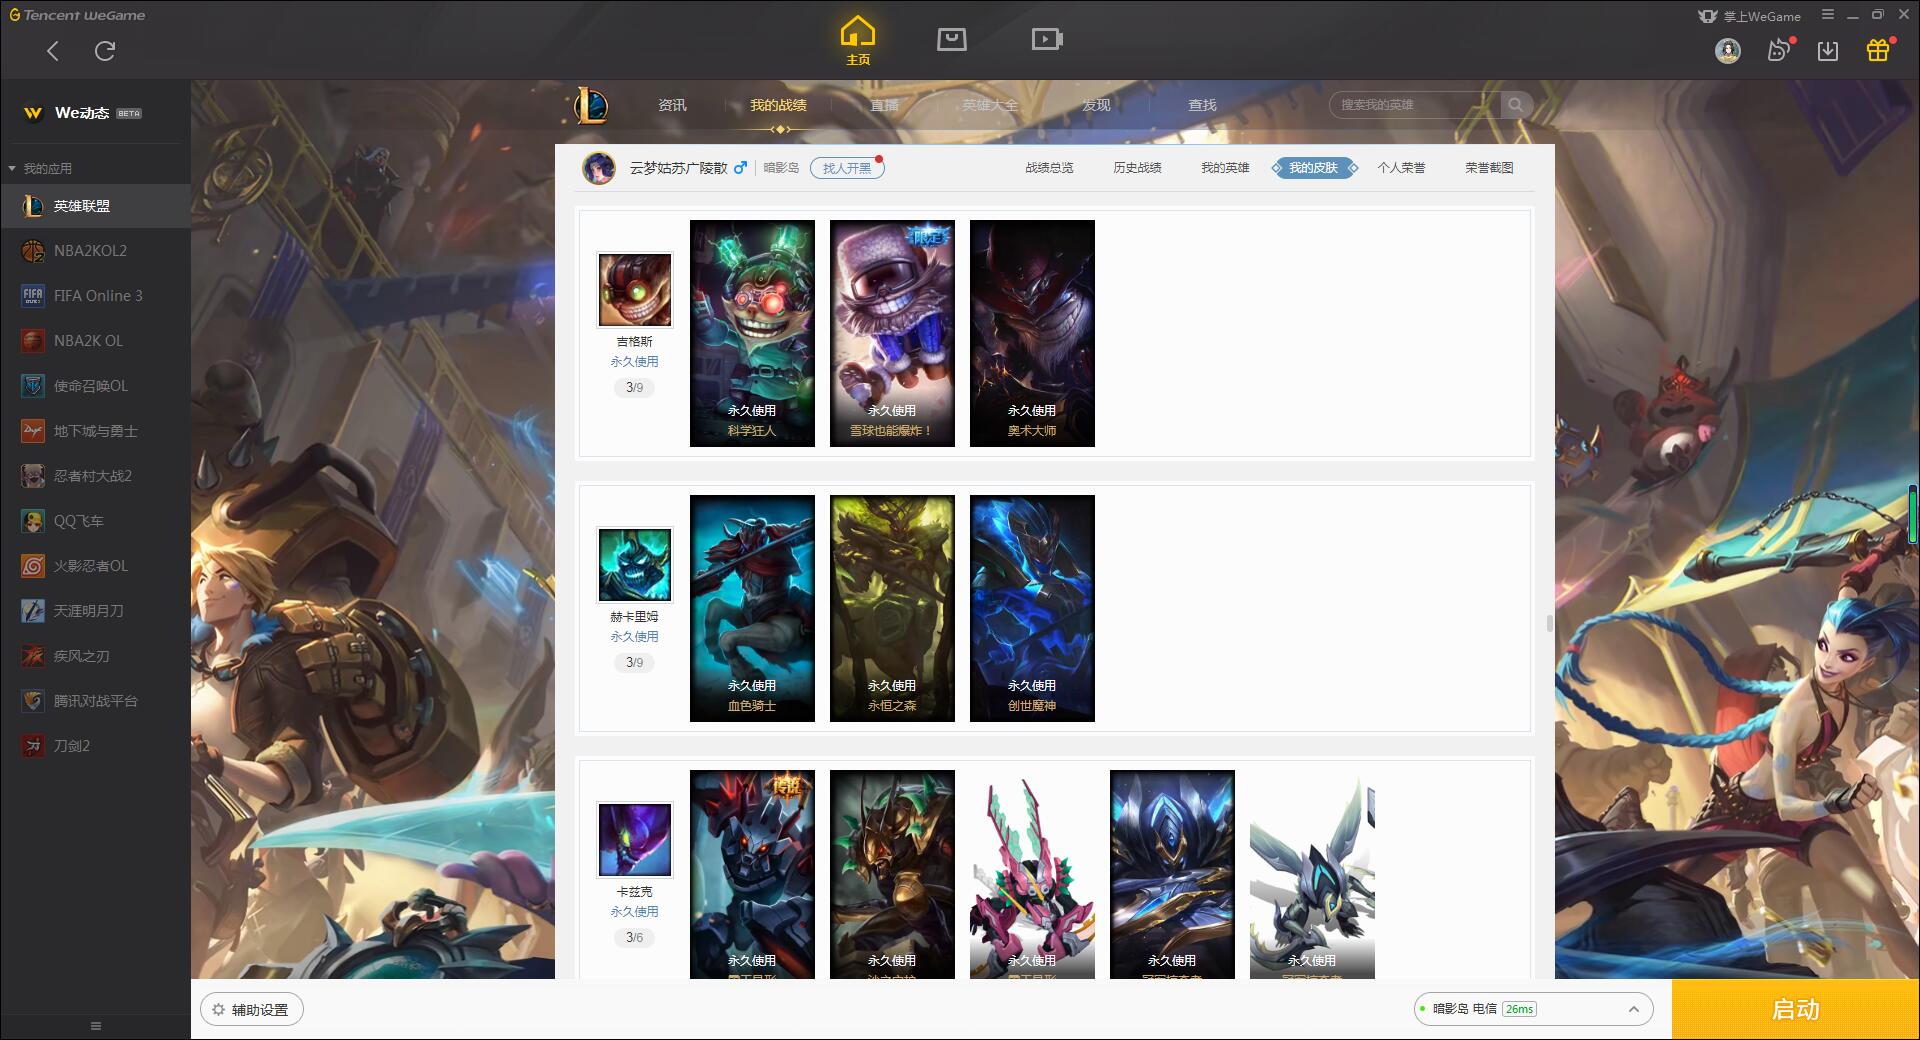Screen dimensions: 1920x1040
Task: Open the 查找 navigation tab
Action: (1202, 105)
